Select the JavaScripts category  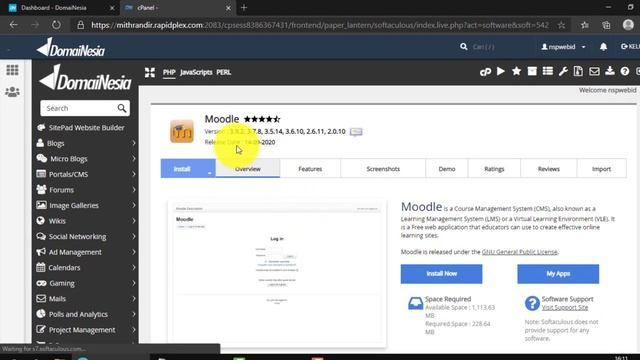point(196,72)
